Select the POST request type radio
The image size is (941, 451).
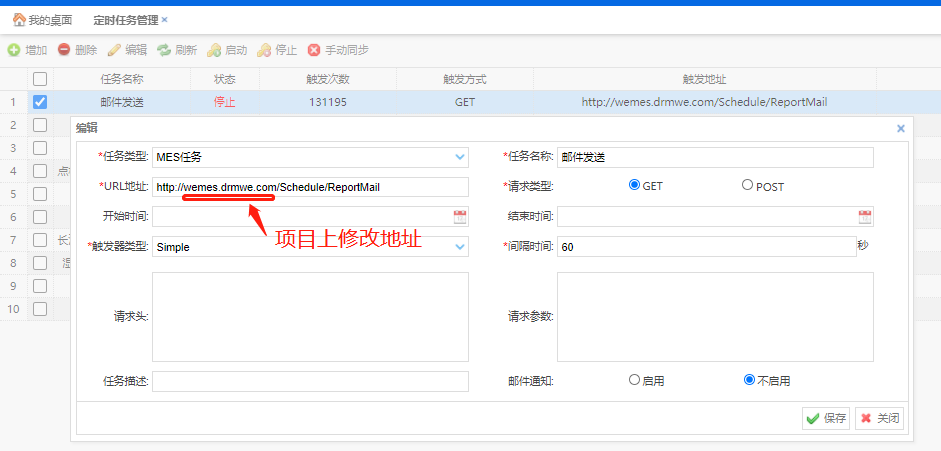coord(747,185)
